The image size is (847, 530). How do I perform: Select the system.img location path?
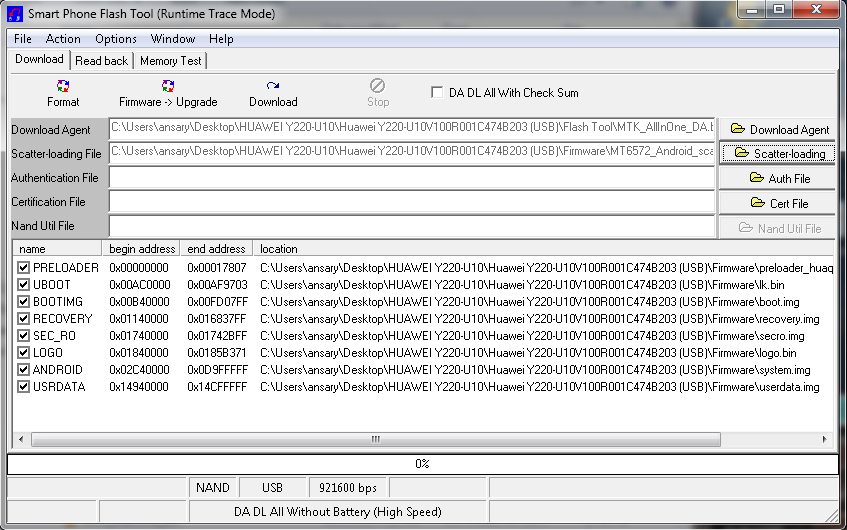[535, 370]
